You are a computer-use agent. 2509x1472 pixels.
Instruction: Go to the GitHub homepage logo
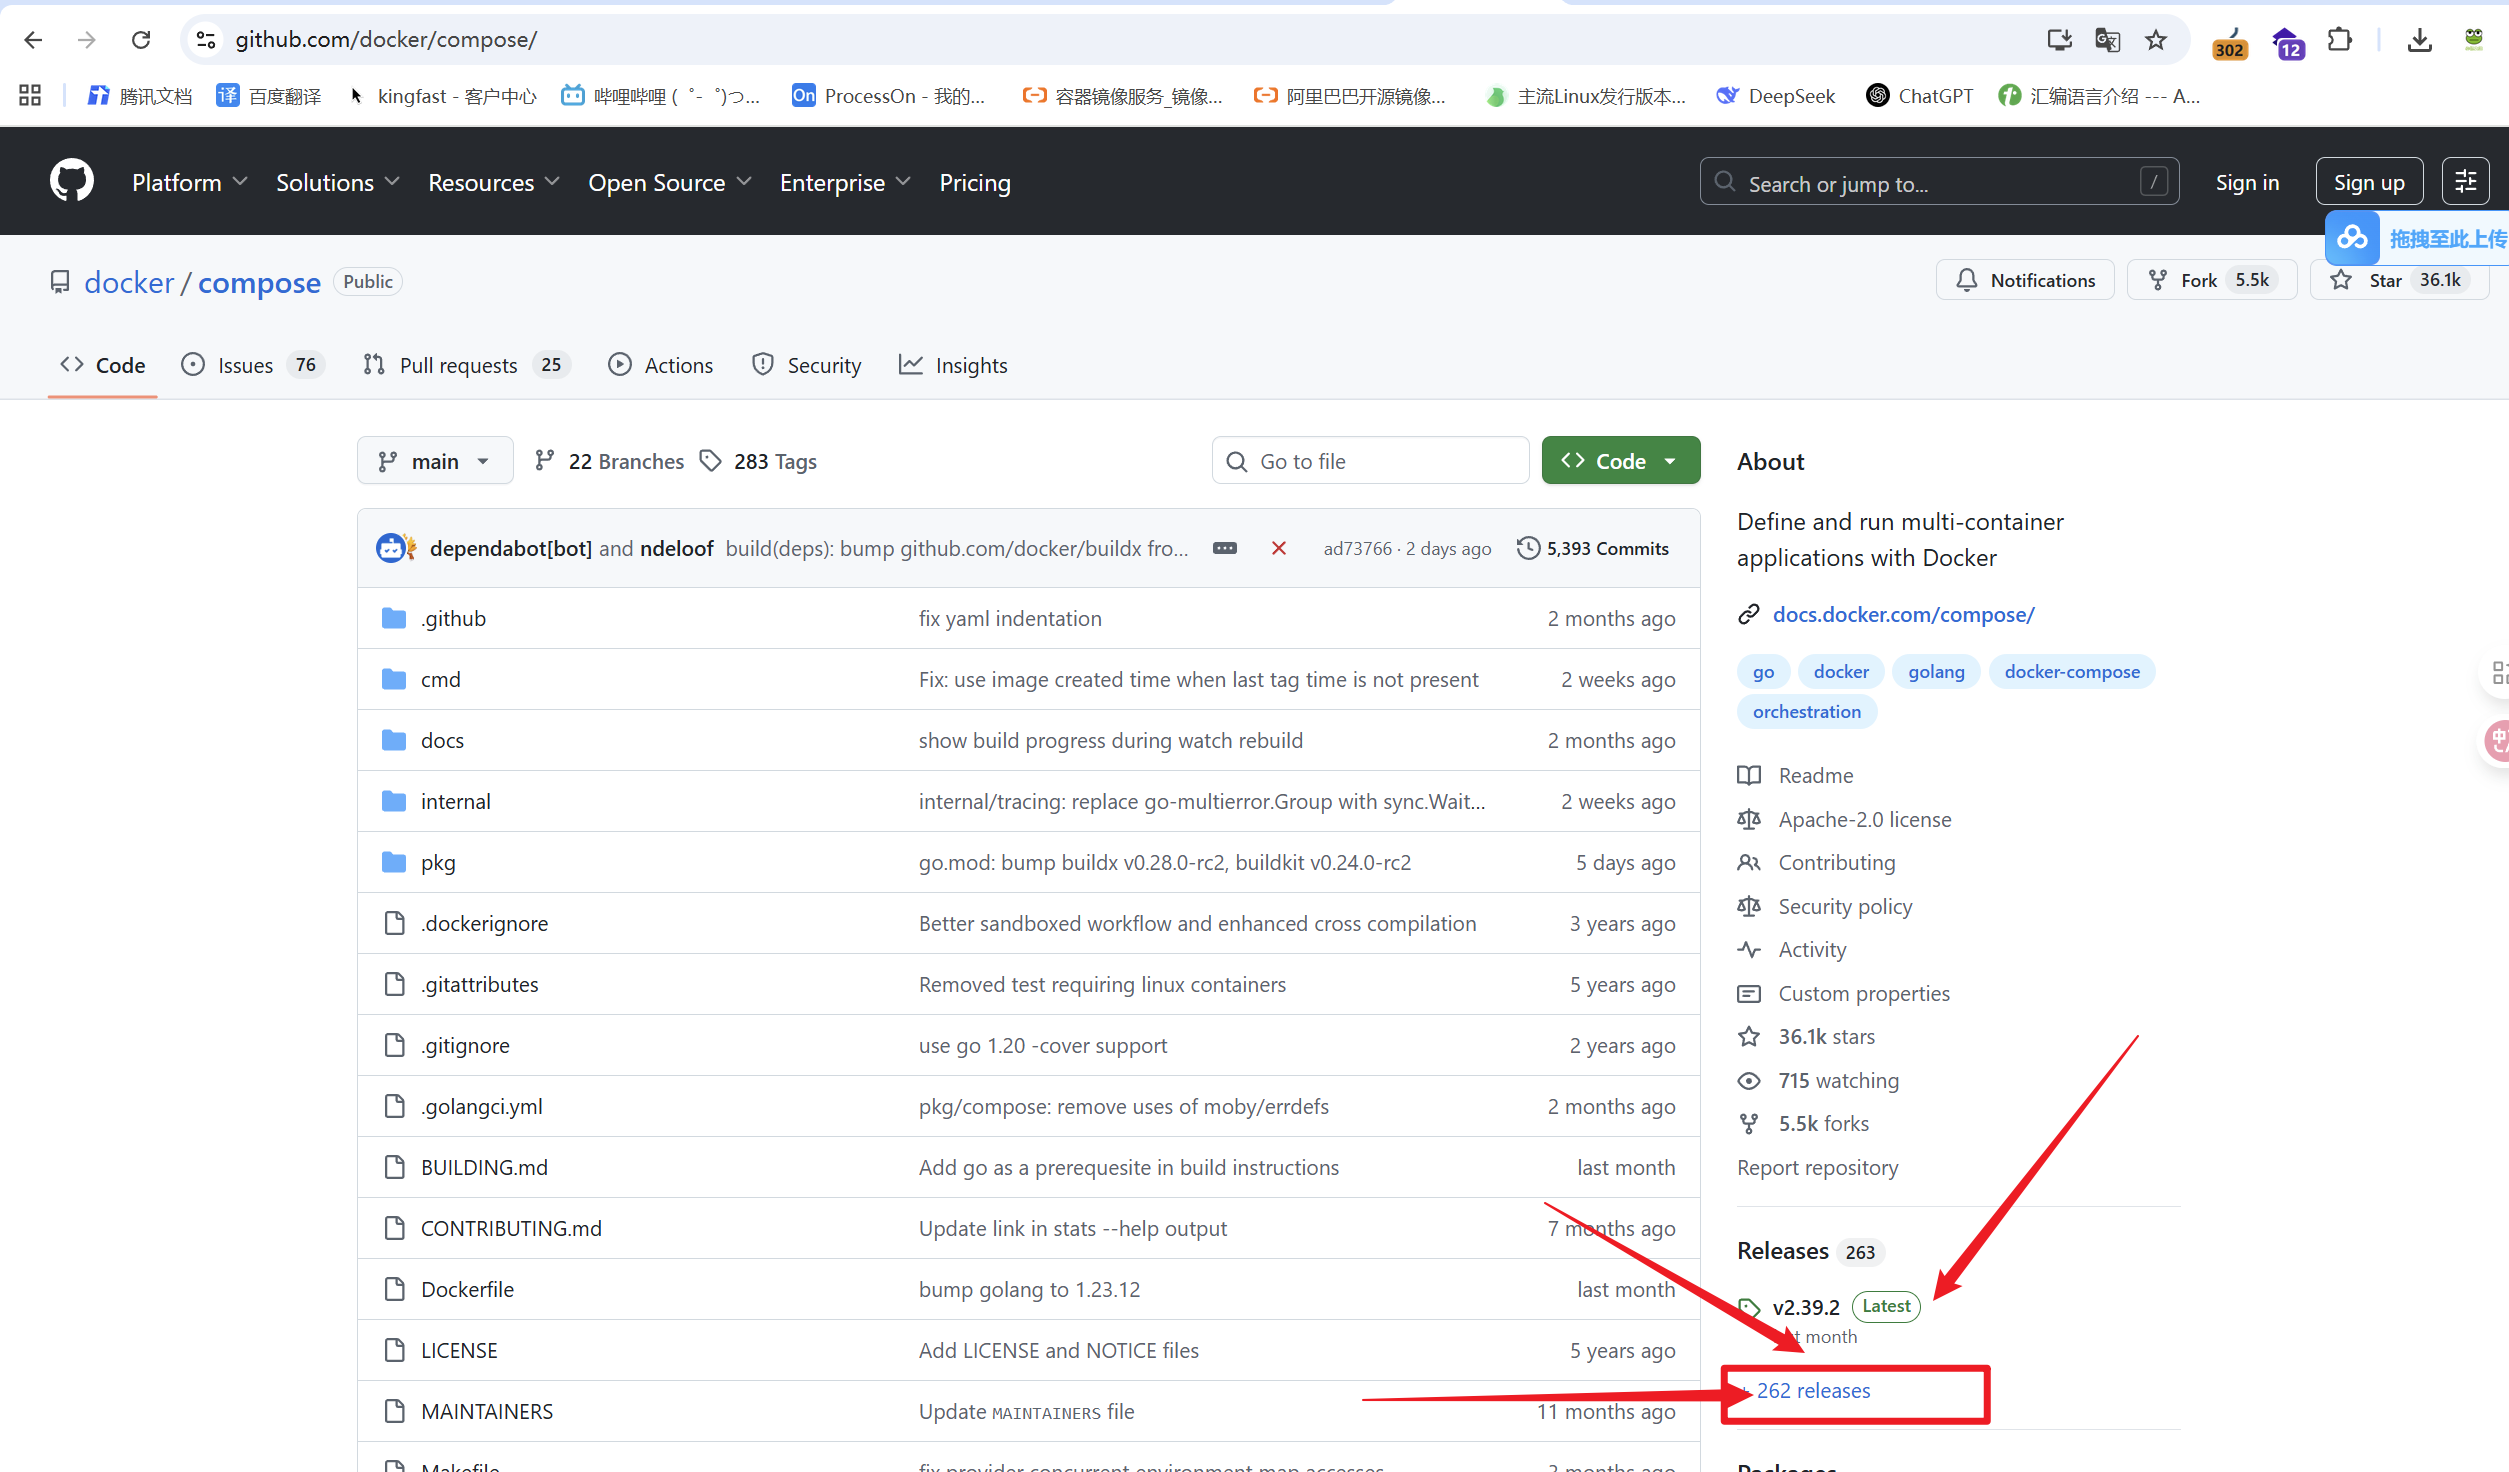[x=72, y=182]
